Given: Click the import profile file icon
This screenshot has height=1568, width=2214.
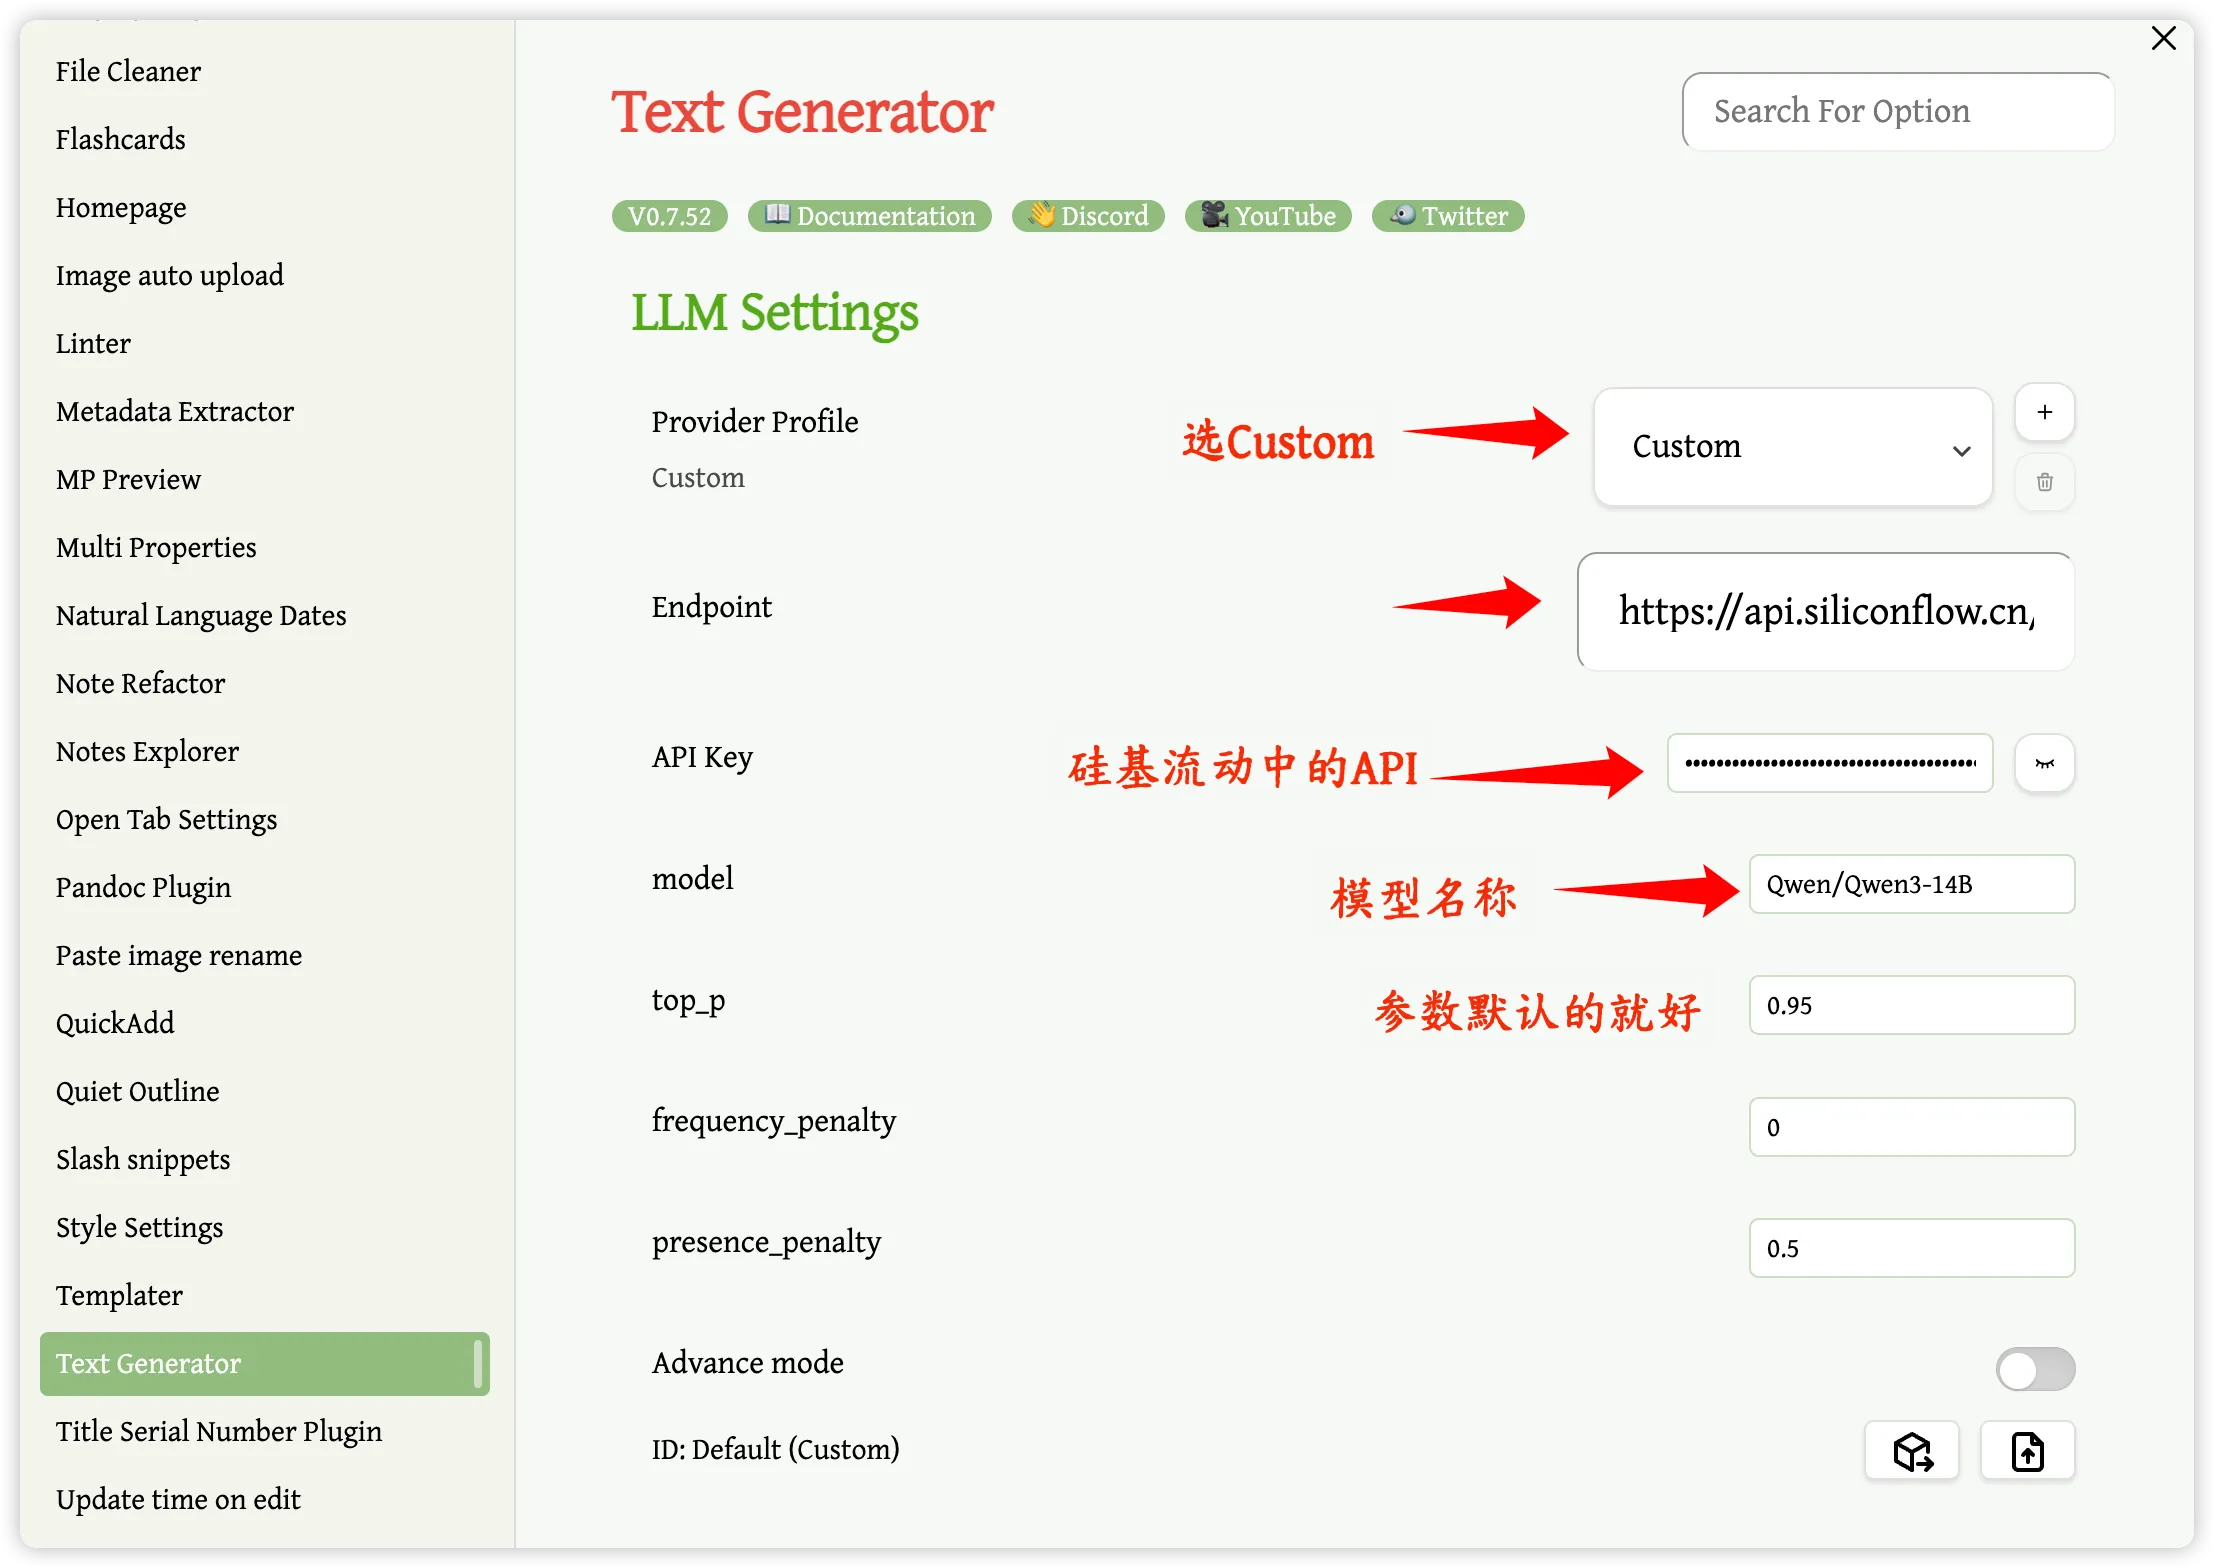Looking at the screenshot, I should pos(2027,1451).
